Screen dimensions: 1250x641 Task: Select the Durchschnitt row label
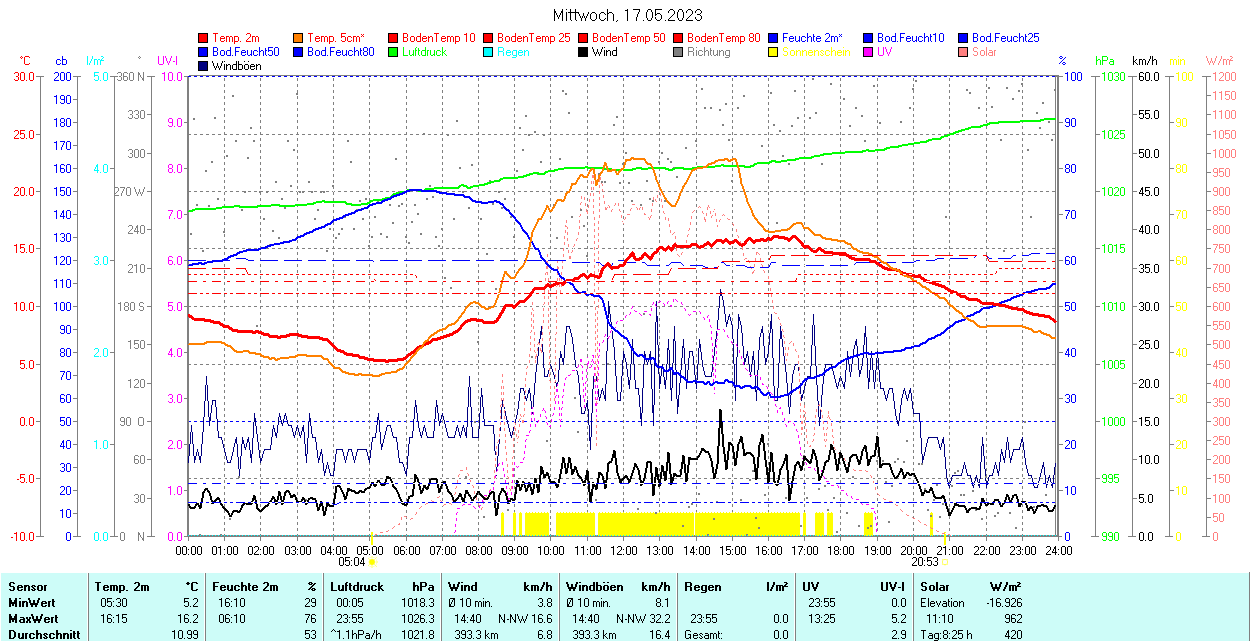click(x=40, y=634)
